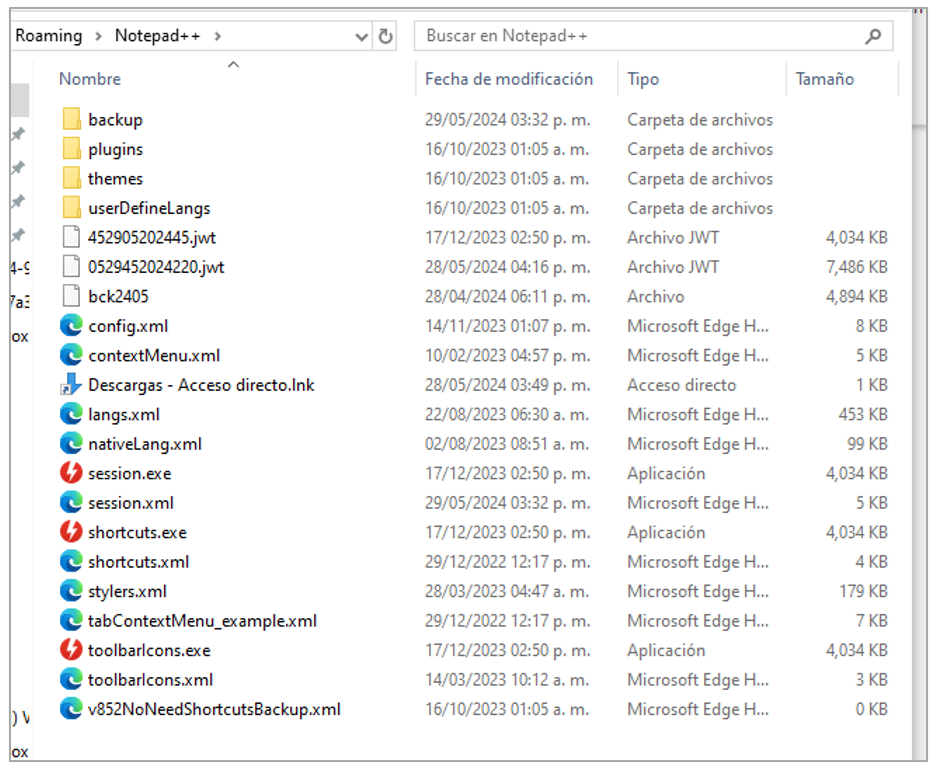Click the Edge icon for config.xml
This screenshot has height=768, width=934.
[x=71, y=325]
